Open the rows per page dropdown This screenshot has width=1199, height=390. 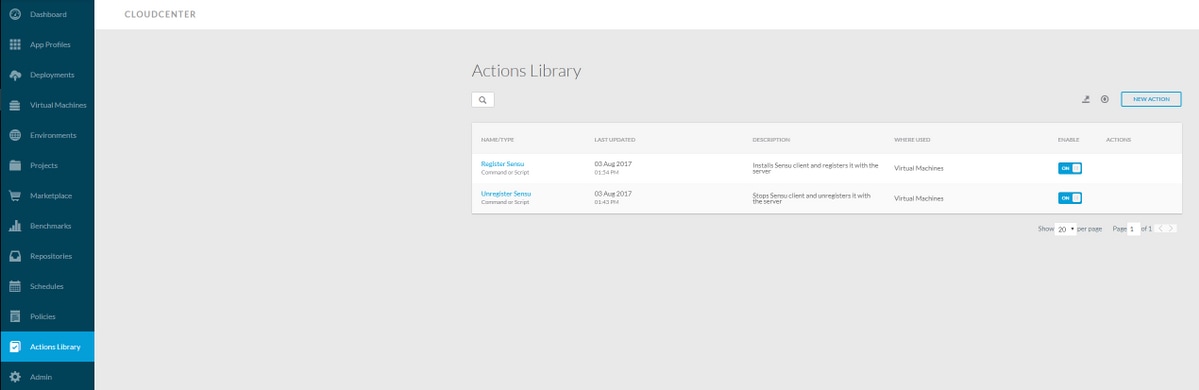(x=1065, y=229)
